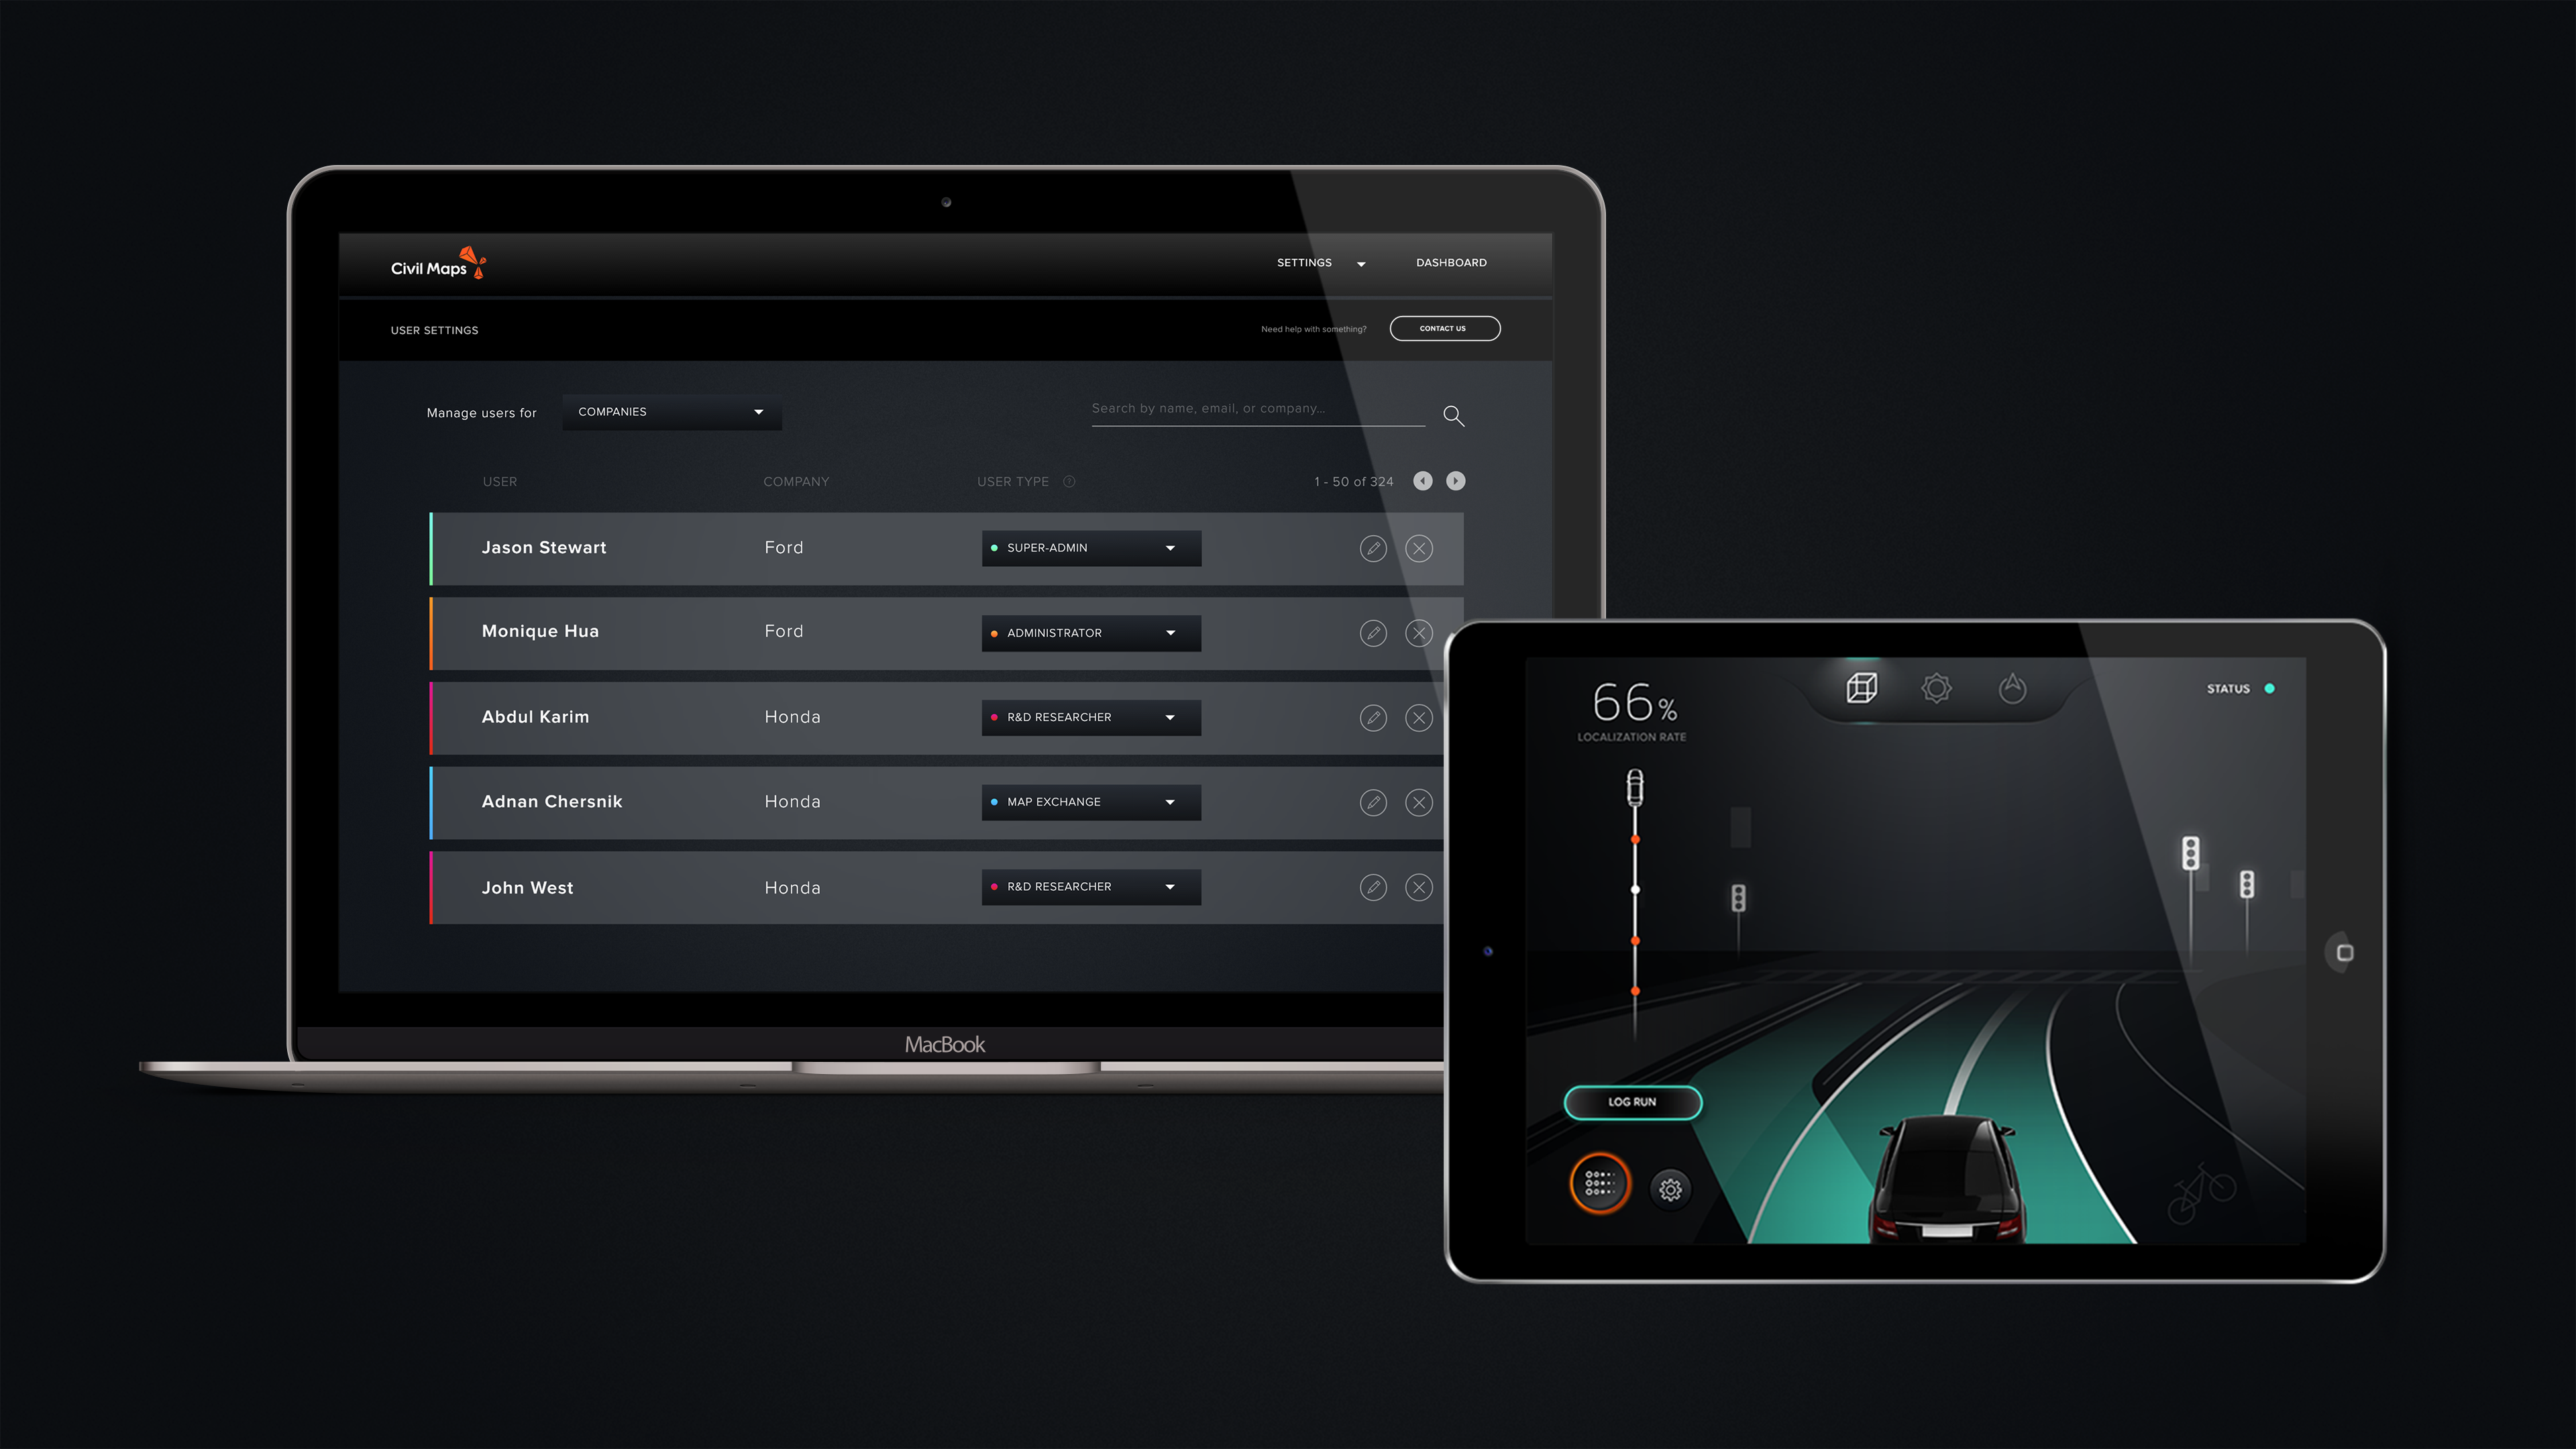Click next page arrow button pagination

pos(1454,480)
